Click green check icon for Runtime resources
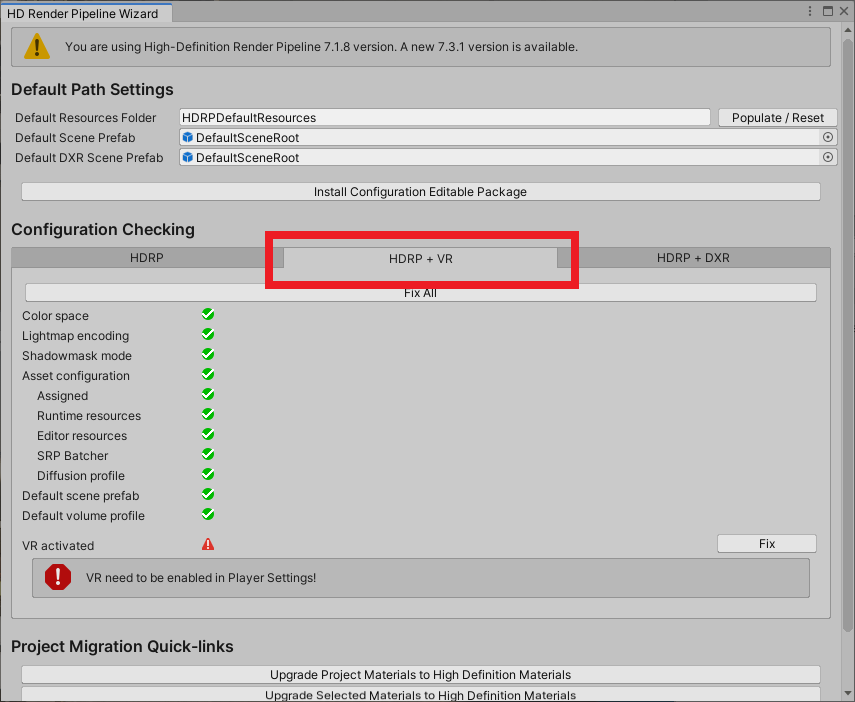This screenshot has height=702, width=855. coord(208,415)
